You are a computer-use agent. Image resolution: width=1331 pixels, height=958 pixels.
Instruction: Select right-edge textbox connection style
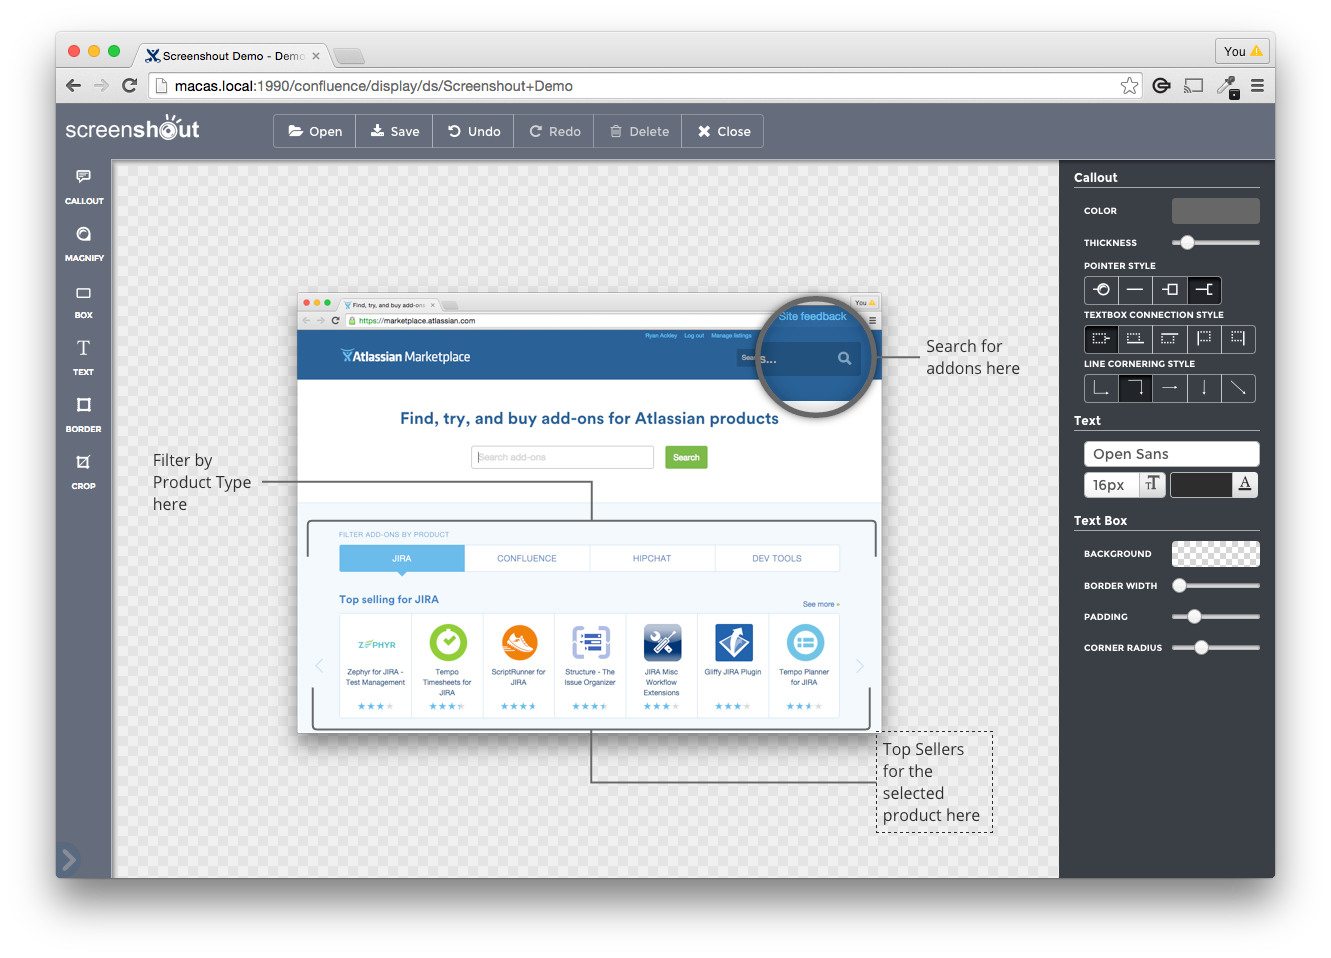(1238, 339)
